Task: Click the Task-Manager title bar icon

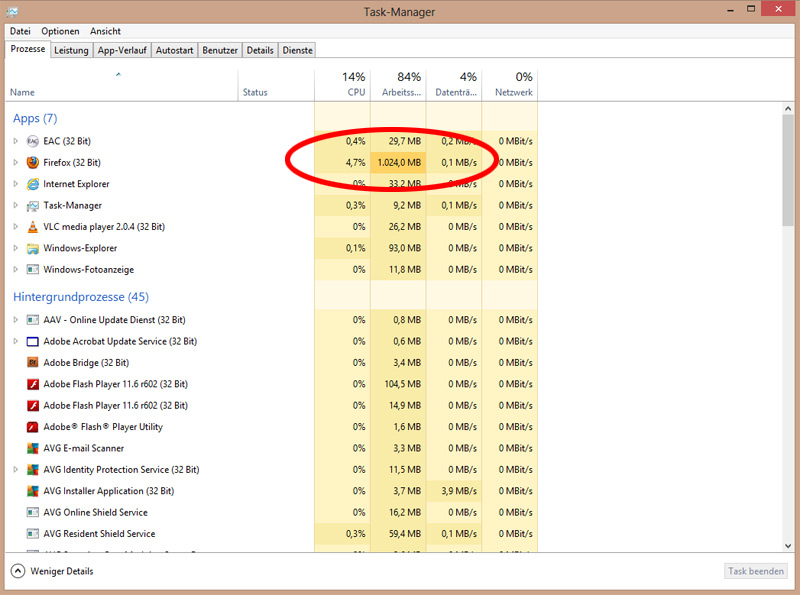Action: tap(12, 11)
